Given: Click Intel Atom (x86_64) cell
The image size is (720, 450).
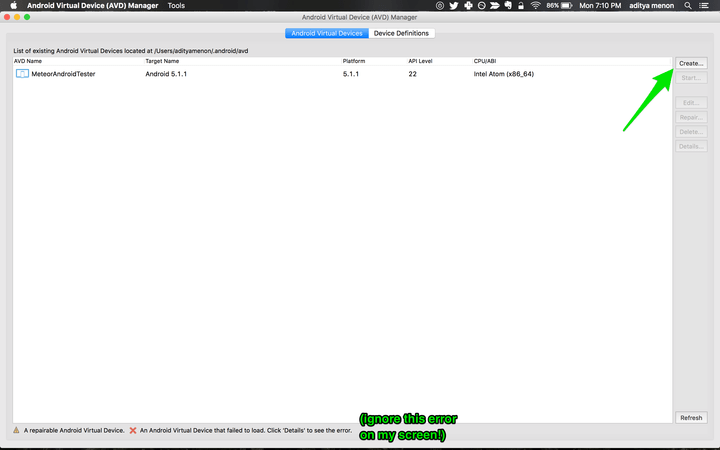Looking at the screenshot, I should pyautogui.click(x=504, y=74).
